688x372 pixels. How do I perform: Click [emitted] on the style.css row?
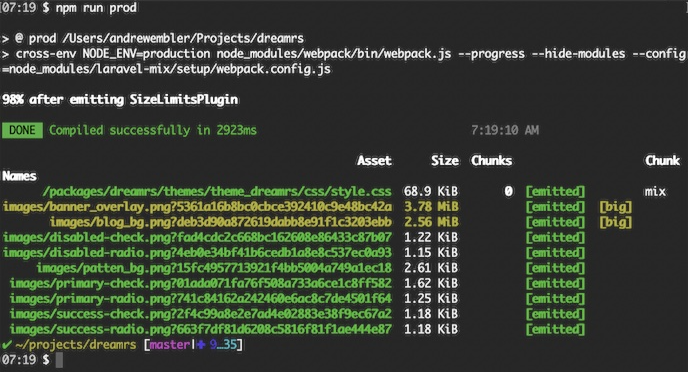[x=555, y=192]
